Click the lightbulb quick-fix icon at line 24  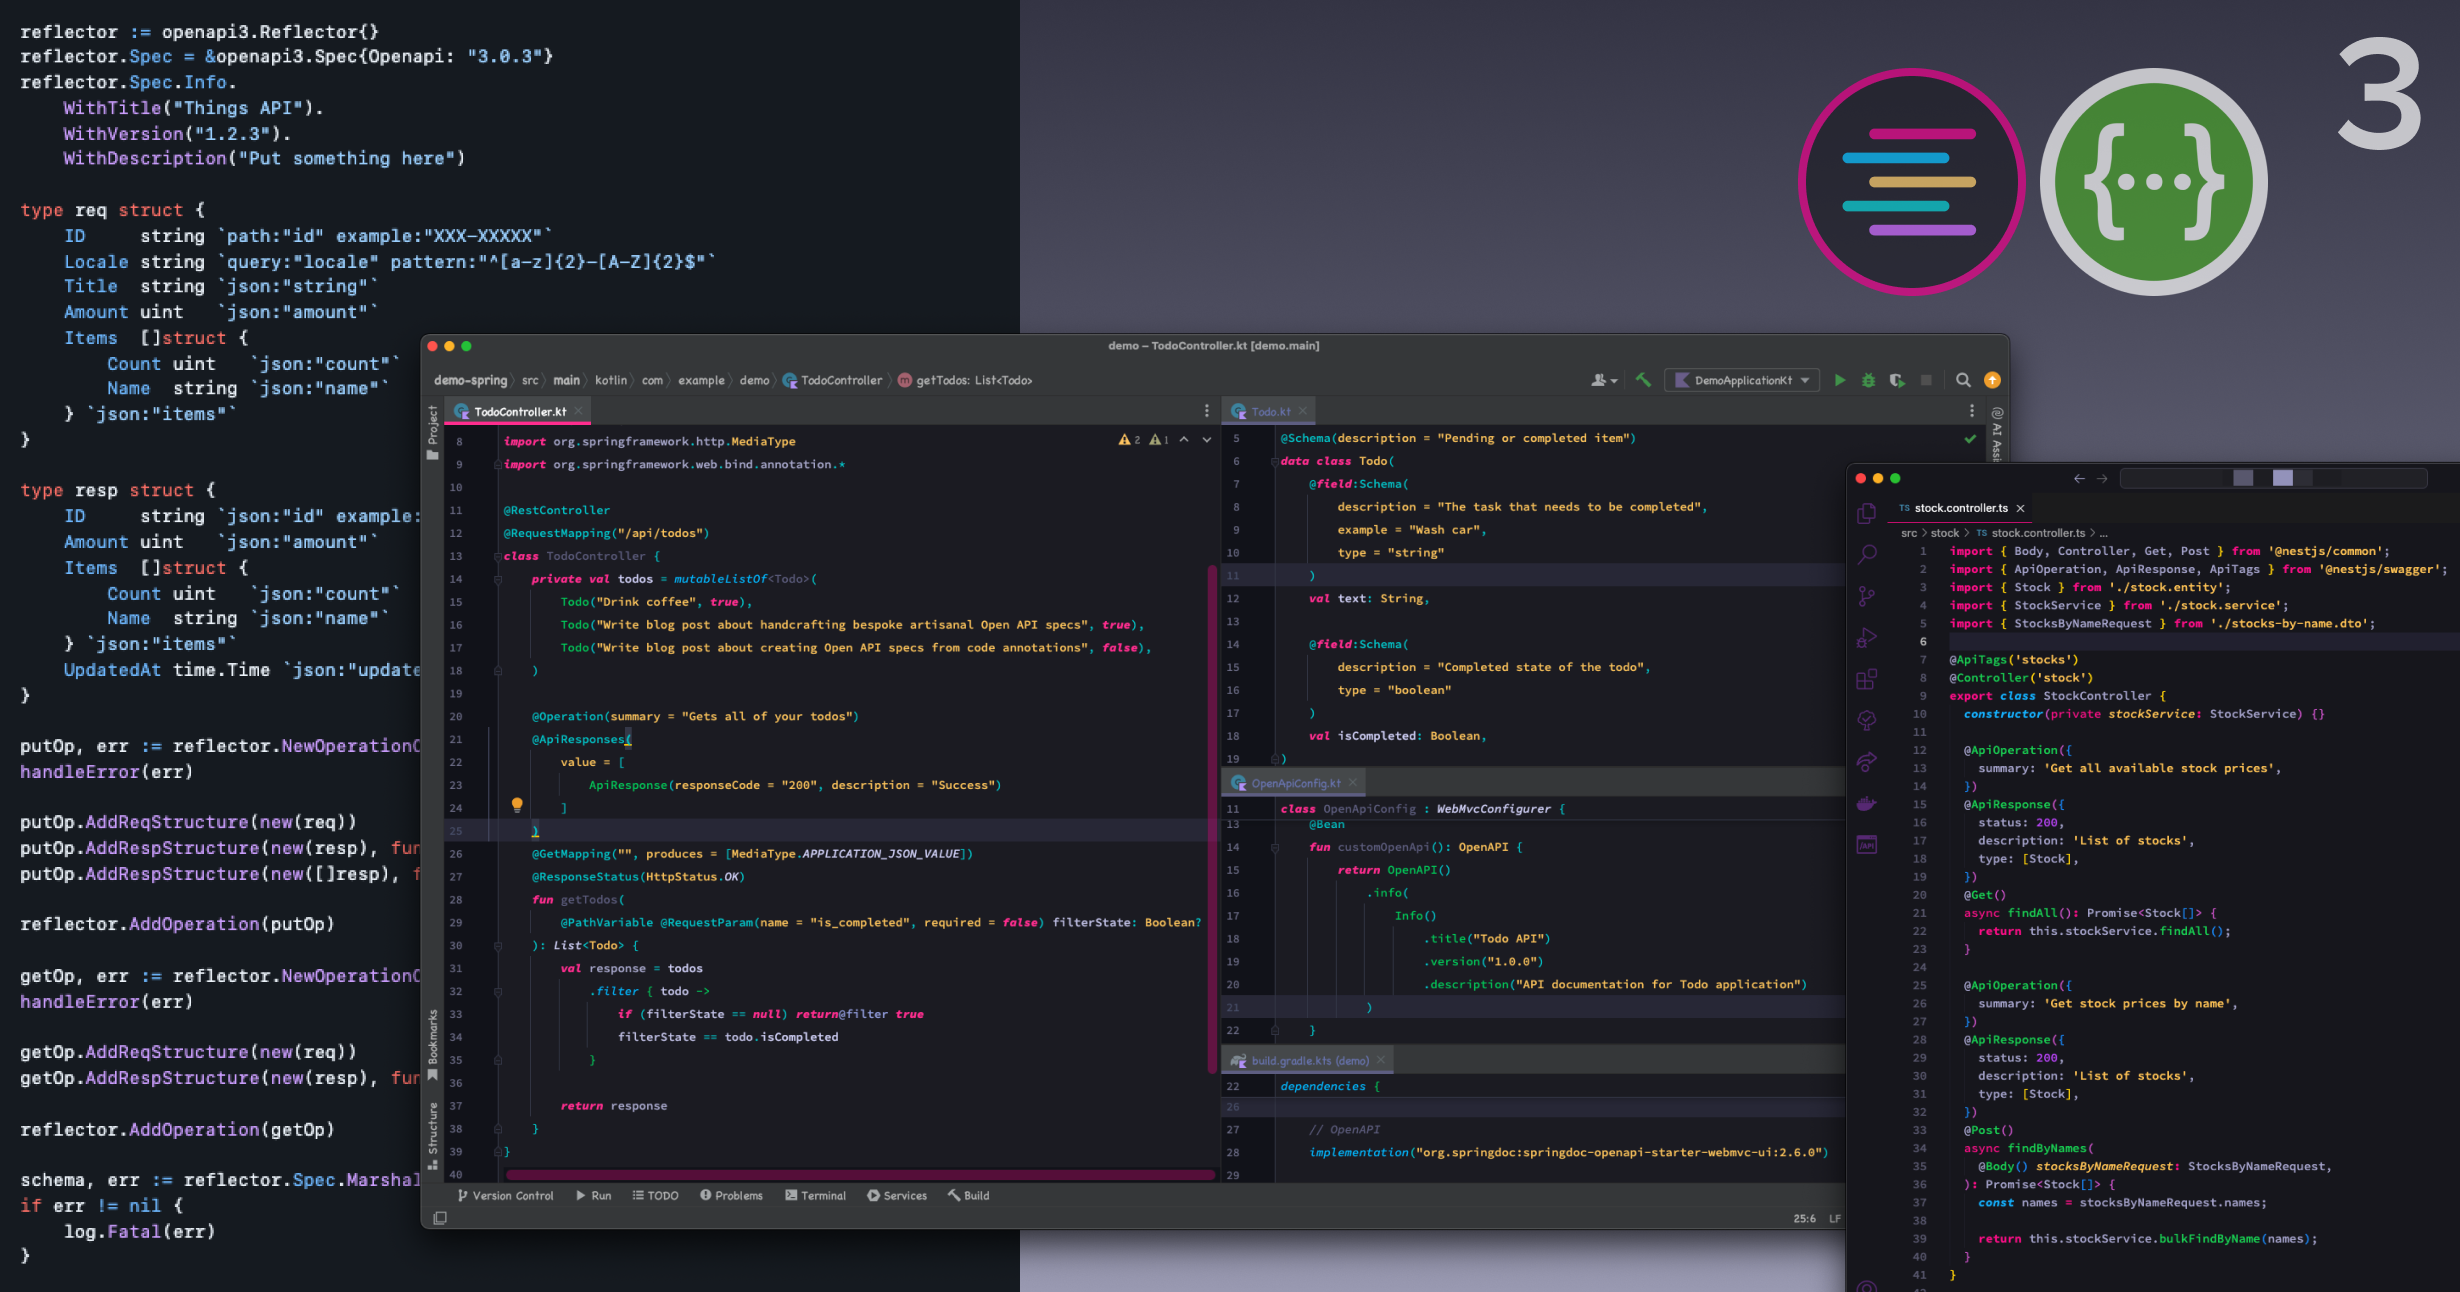pyautogui.click(x=517, y=805)
